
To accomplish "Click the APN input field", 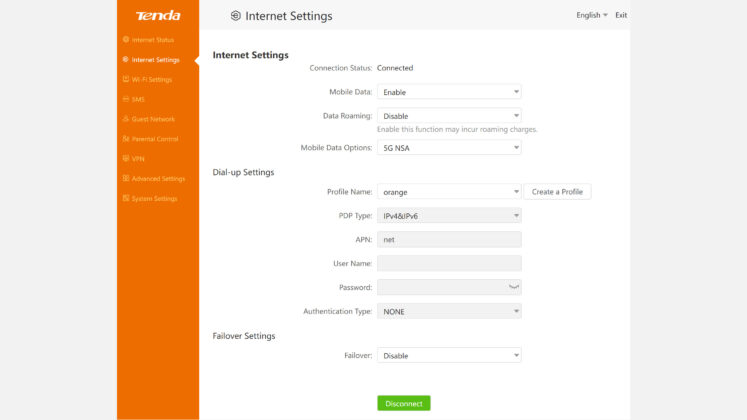I will tap(449, 240).
